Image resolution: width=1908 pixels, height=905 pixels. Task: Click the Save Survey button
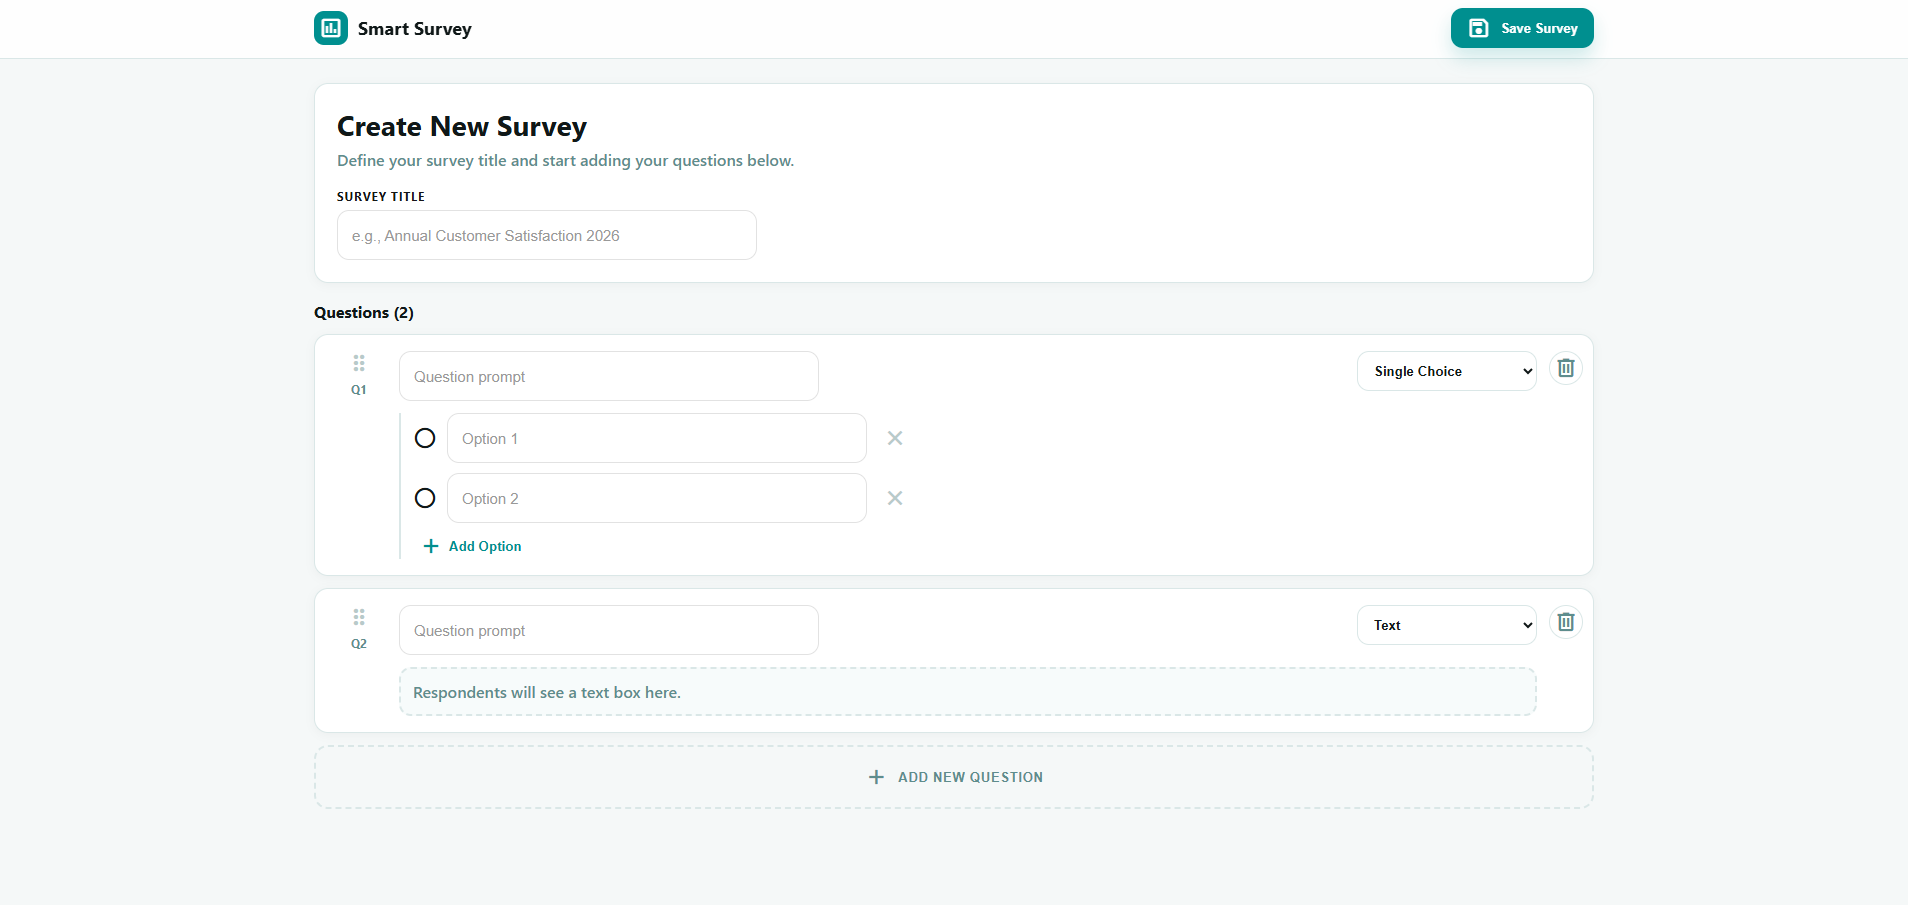click(x=1521, y=28)
